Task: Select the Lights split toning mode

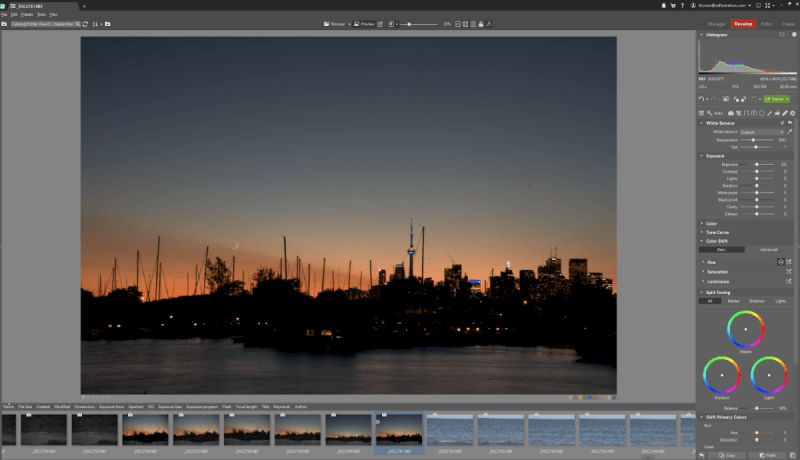Action: pyautogui.click(x=782, y=300)
